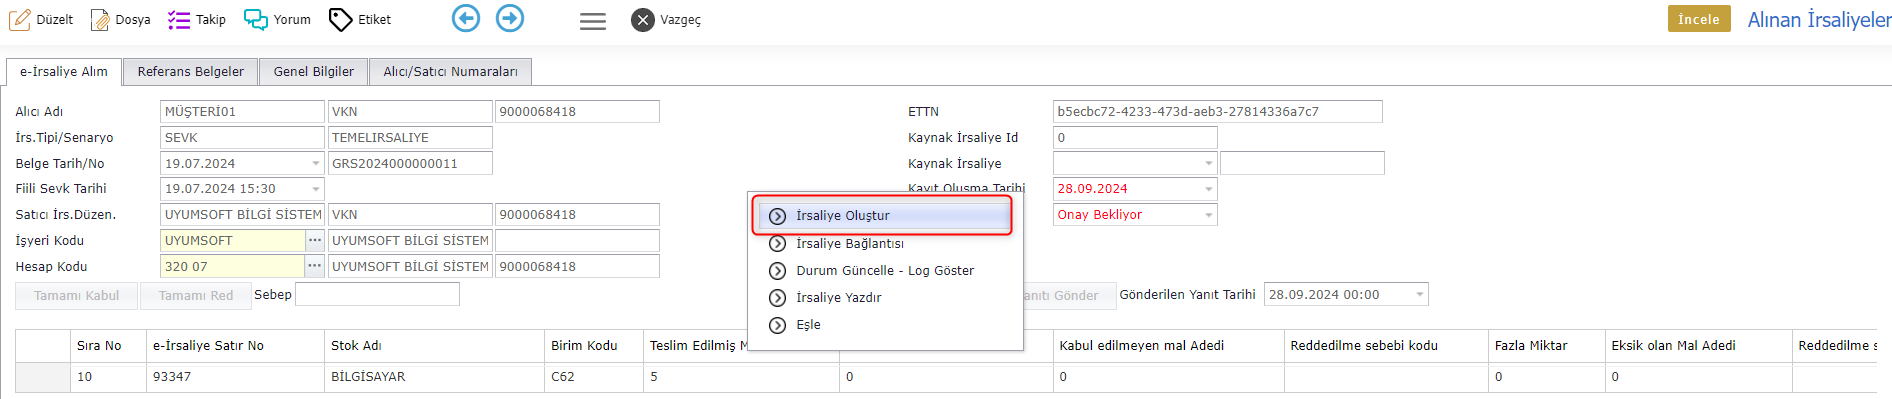
Task: Select row 10 via its row header
Action: point(43,377)
